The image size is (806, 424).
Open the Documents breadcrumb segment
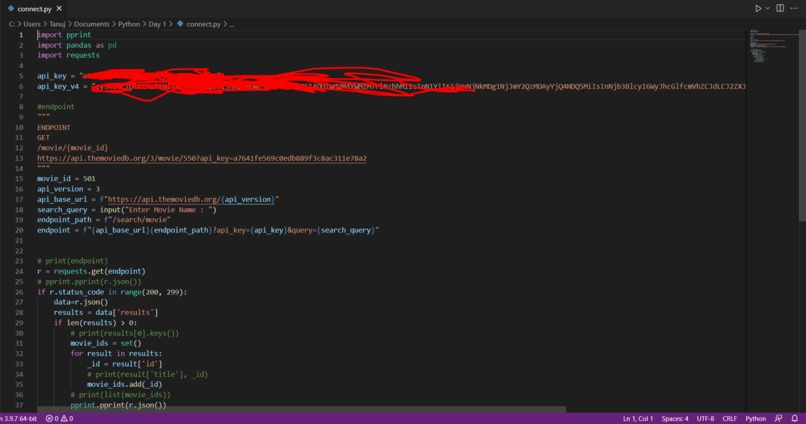click(x=91, y=24)
